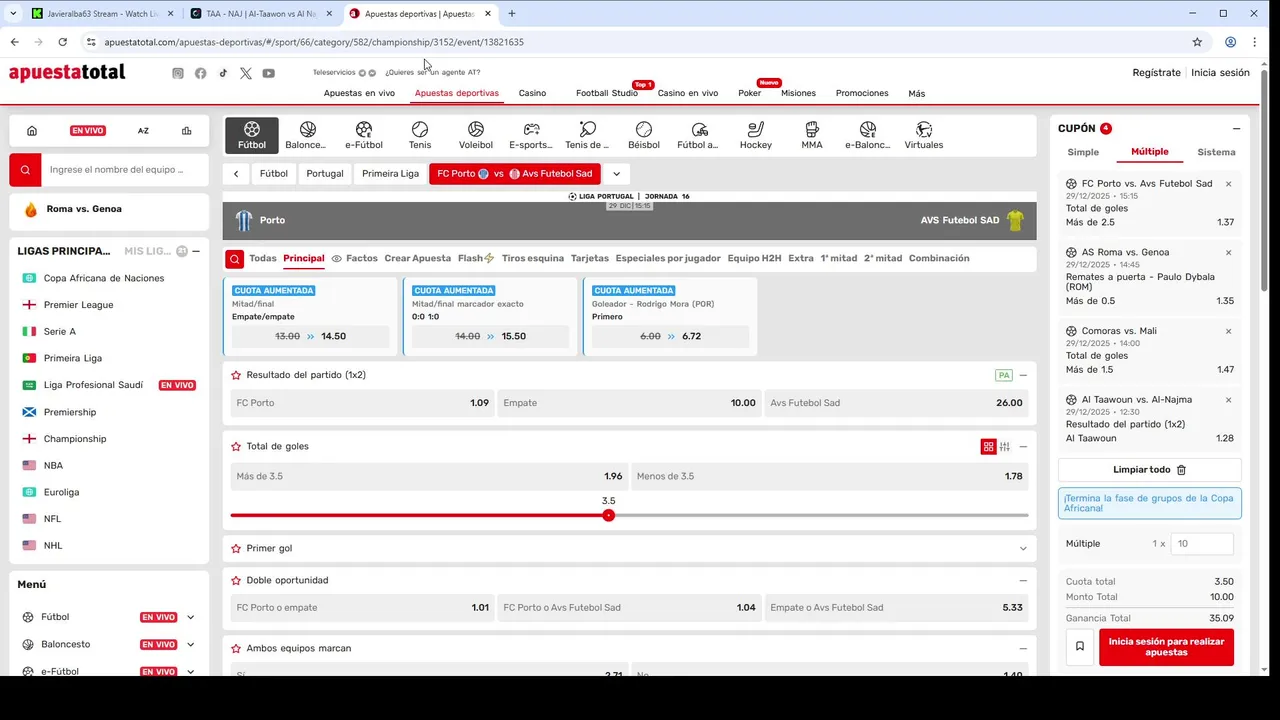Screen dimensions: 1280x720
Task: Favorite the Doble oportunidad market star
Action: 236,580
